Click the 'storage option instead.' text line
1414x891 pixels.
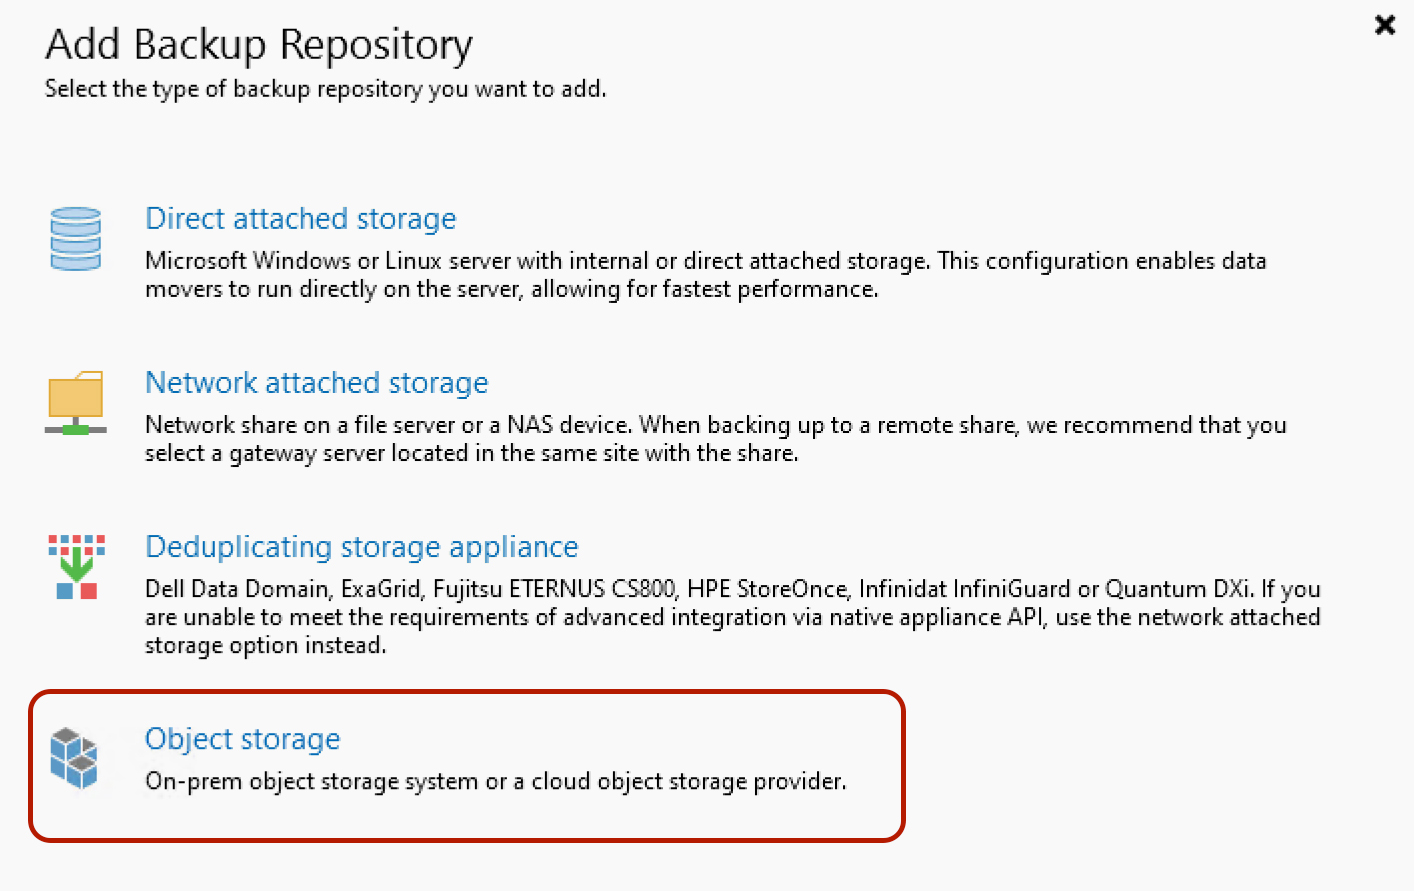point(265,646)
